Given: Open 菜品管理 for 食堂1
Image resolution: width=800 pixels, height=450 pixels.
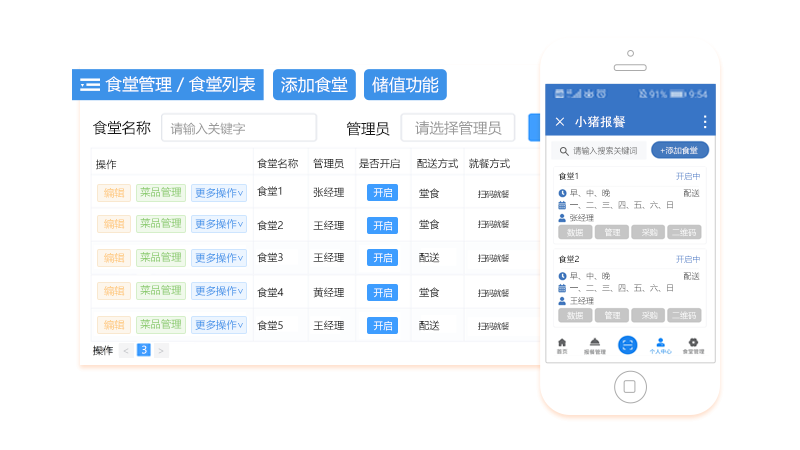Looking at the screenshot, I should (x=161, y=193).
